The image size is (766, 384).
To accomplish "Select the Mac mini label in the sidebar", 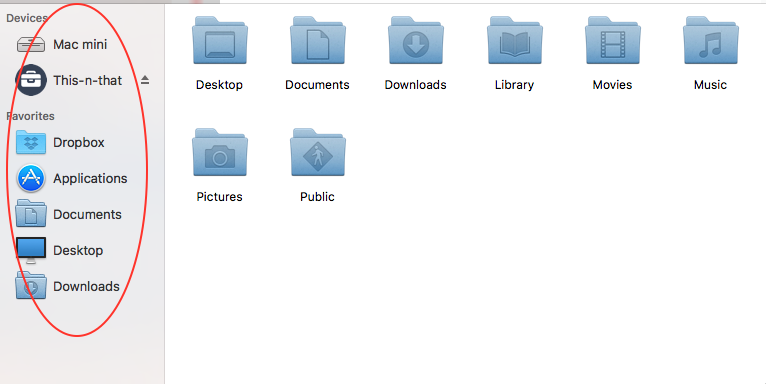I will (80, 44).
